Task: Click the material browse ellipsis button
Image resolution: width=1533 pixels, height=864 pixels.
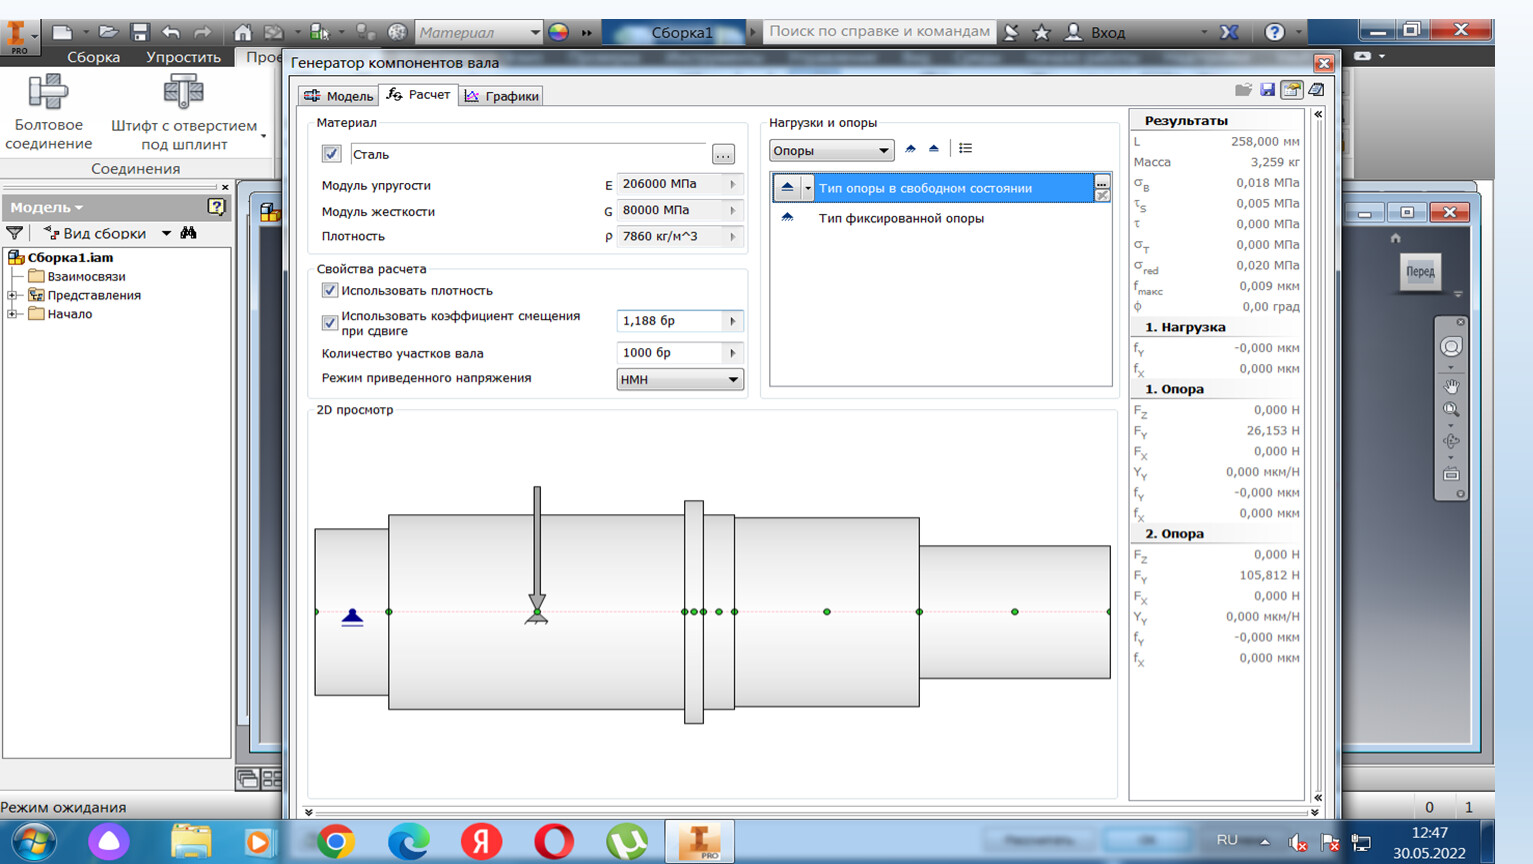Action: [x=723, y=155]
